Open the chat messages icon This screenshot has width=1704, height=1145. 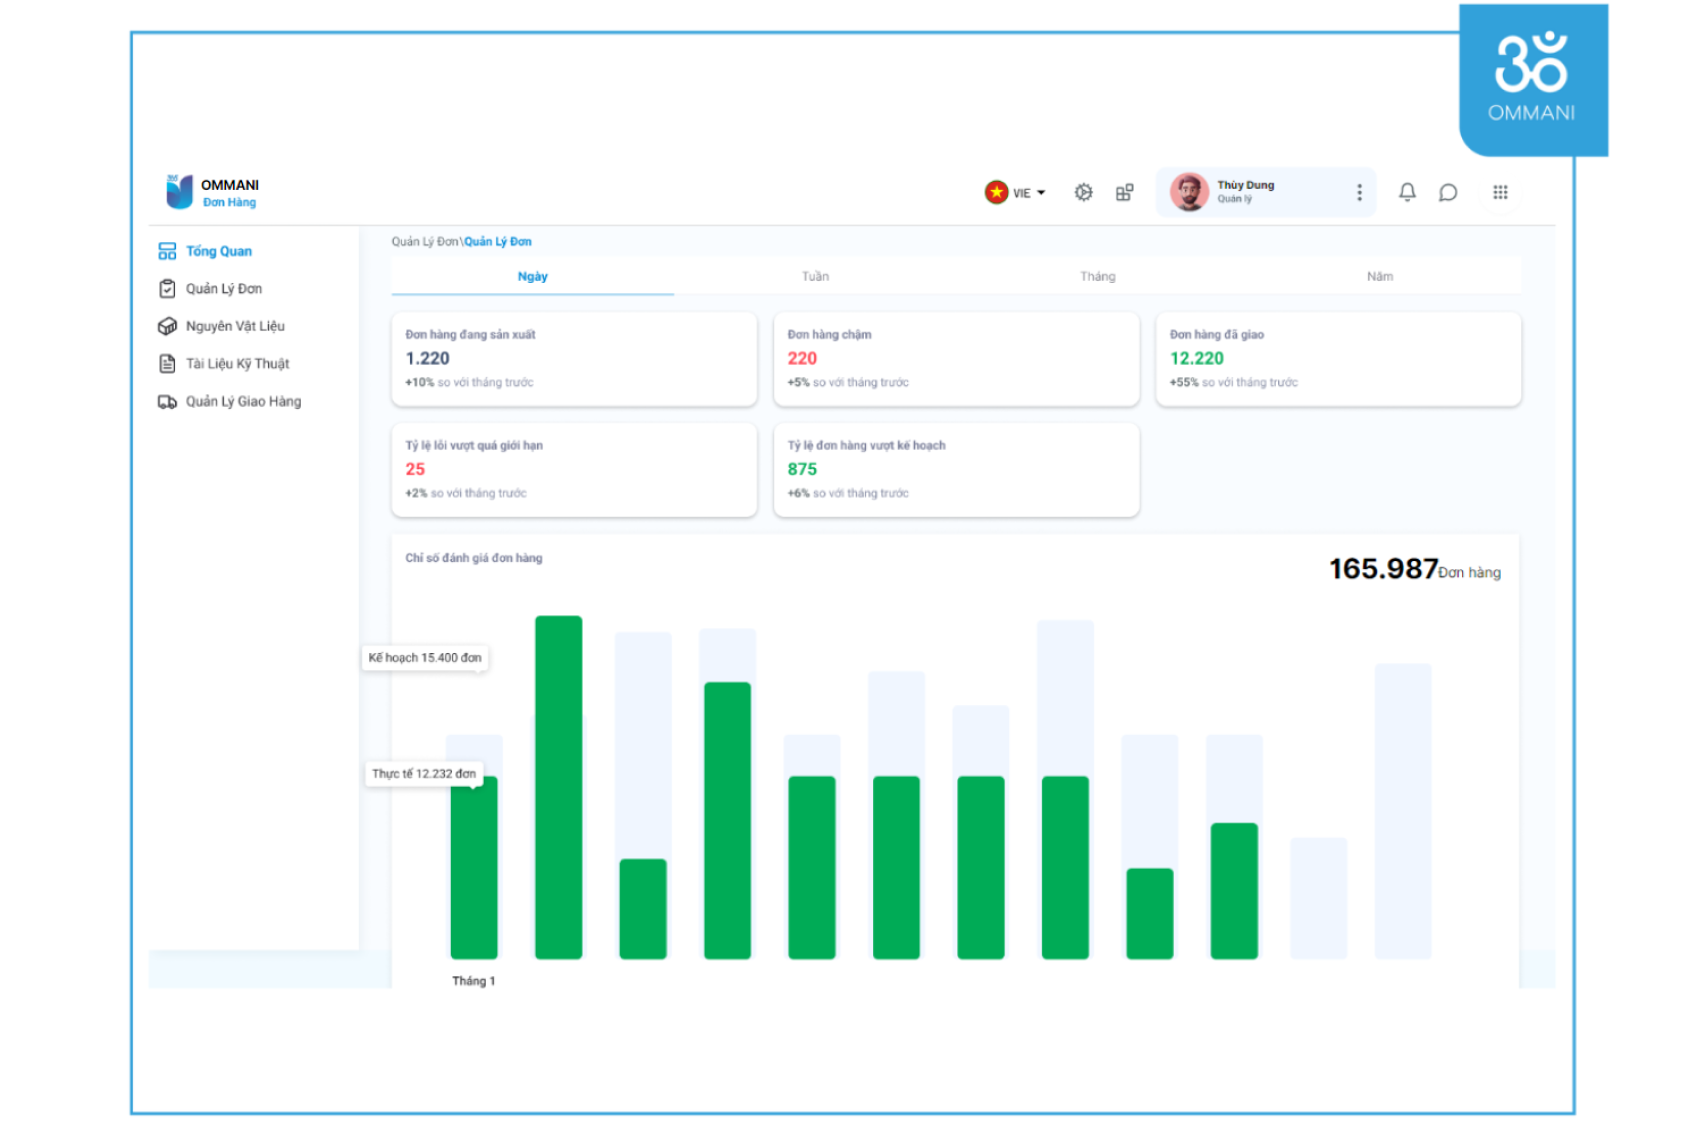[x=1447, y=192]
